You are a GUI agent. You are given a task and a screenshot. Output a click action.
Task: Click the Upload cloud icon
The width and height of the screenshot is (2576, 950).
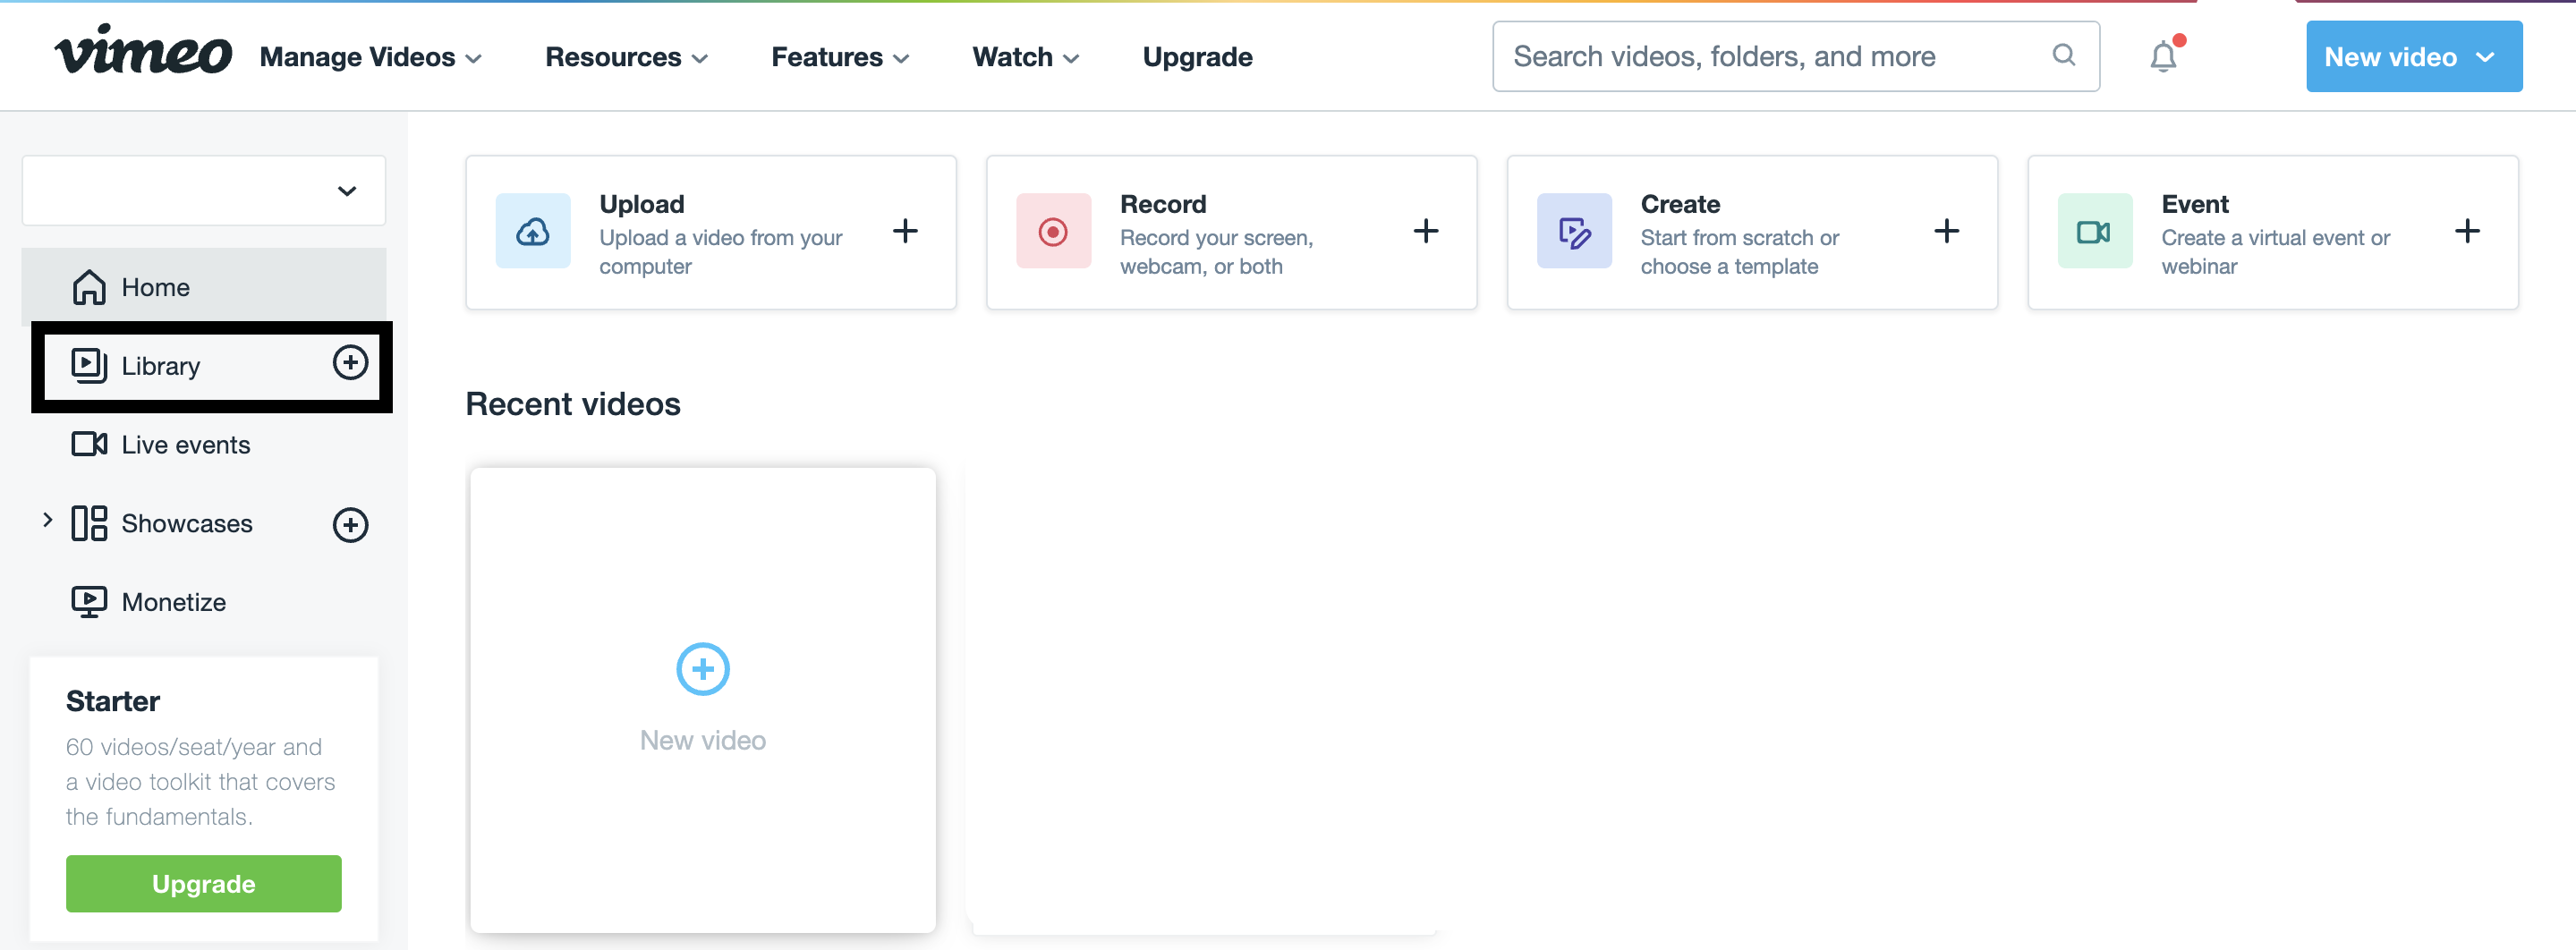[533, 231]
